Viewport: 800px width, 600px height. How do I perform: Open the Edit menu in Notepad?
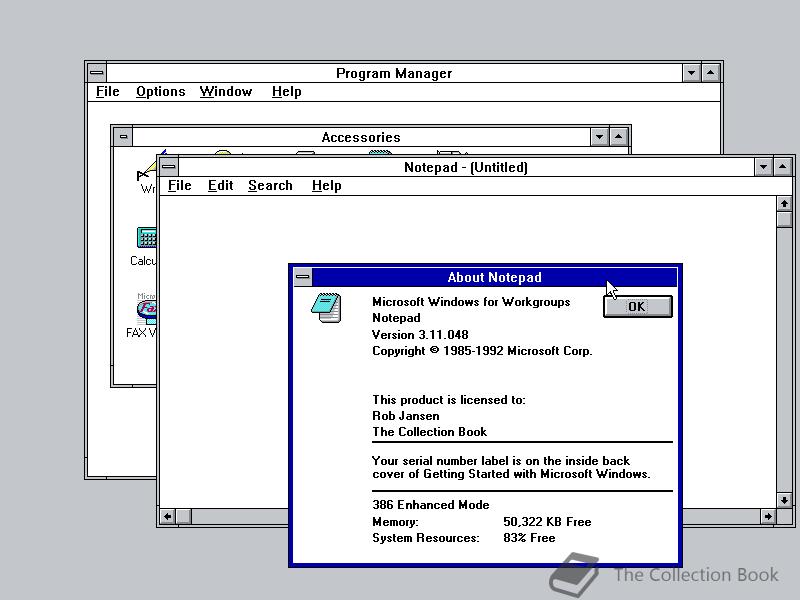pos(220,186)
